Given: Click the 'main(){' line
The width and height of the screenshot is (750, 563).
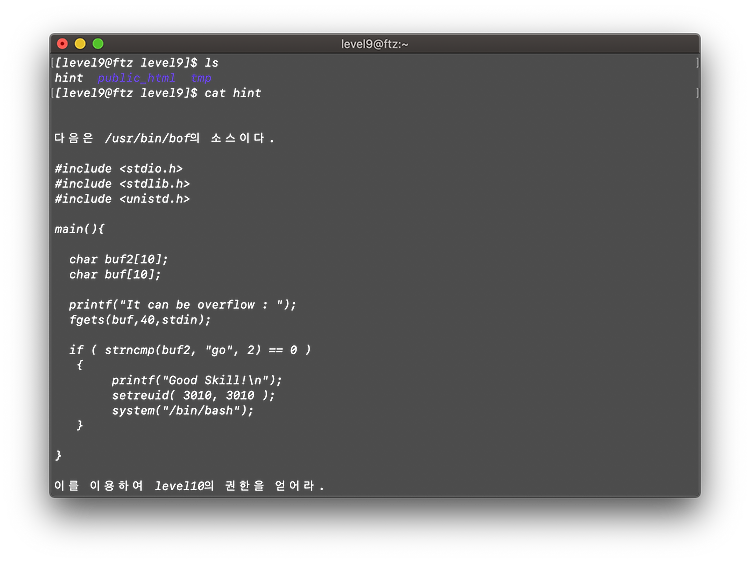Looking at the screenshot, I should 79,229.
